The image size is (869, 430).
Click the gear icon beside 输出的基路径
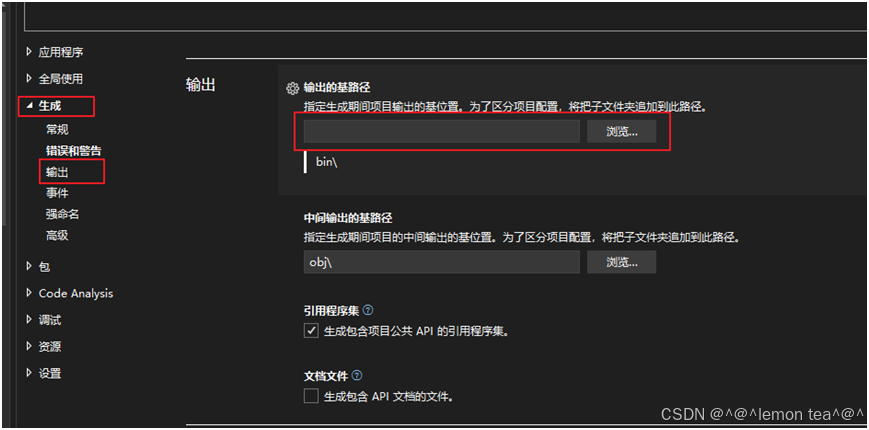(x=292, y=88)
